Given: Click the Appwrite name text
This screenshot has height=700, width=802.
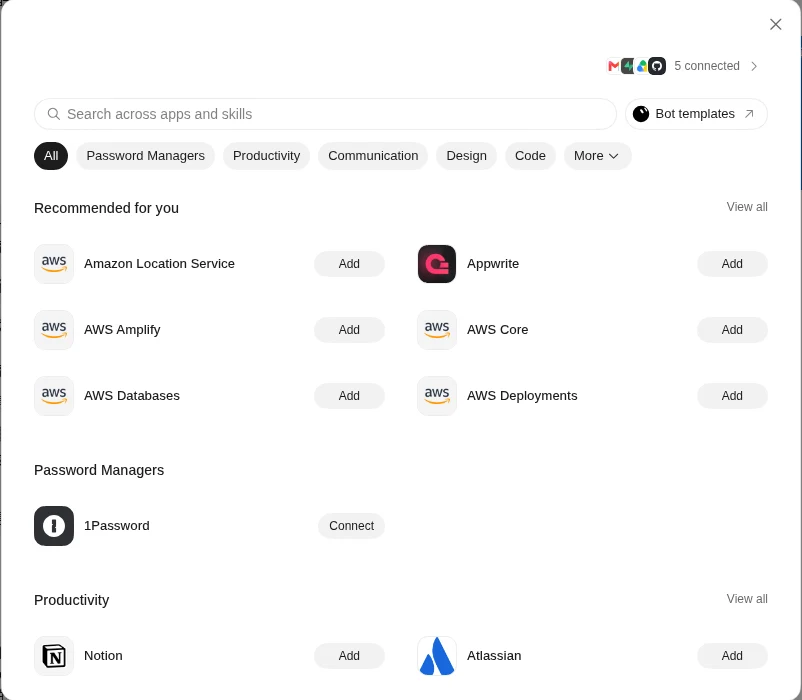Looking at the screenshot, I should click(493, 264).
